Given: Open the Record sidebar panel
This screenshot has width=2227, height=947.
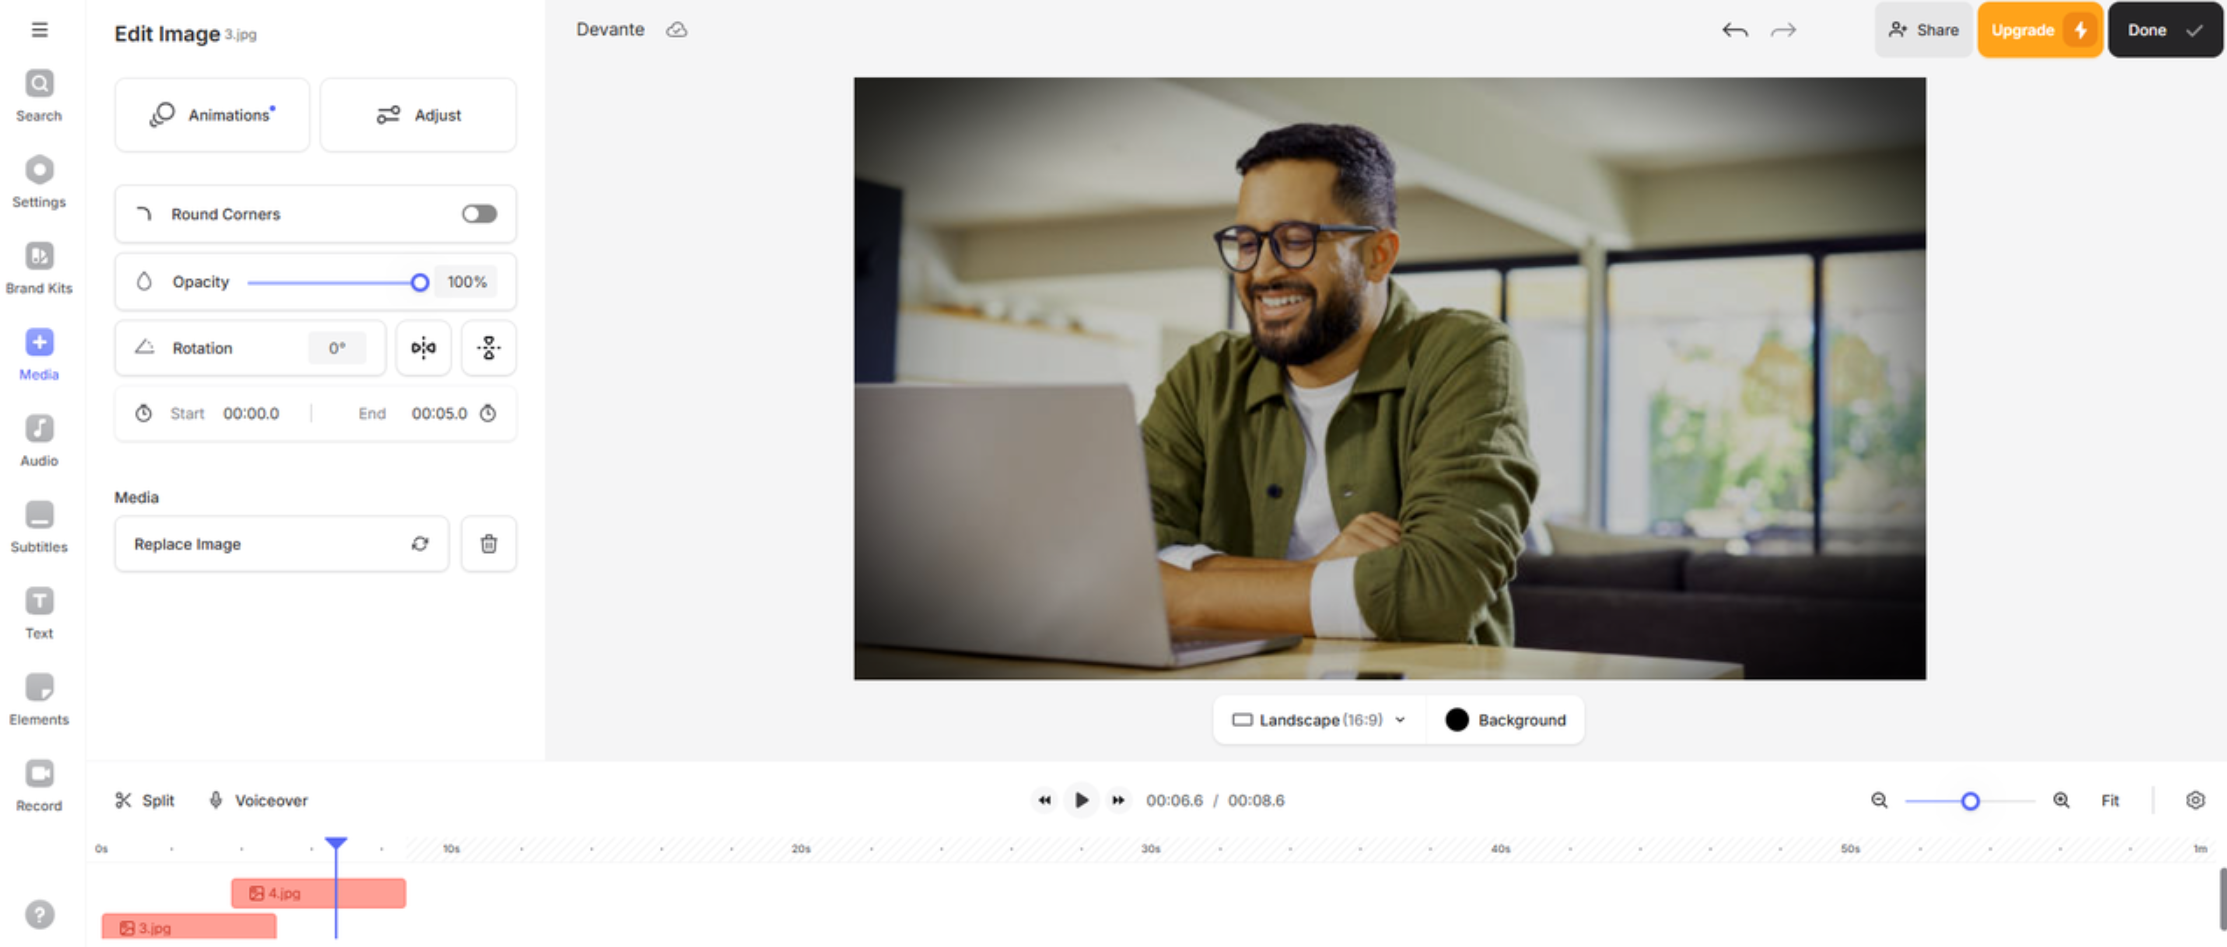Looking at the screenshot, I should coord(39,785).
